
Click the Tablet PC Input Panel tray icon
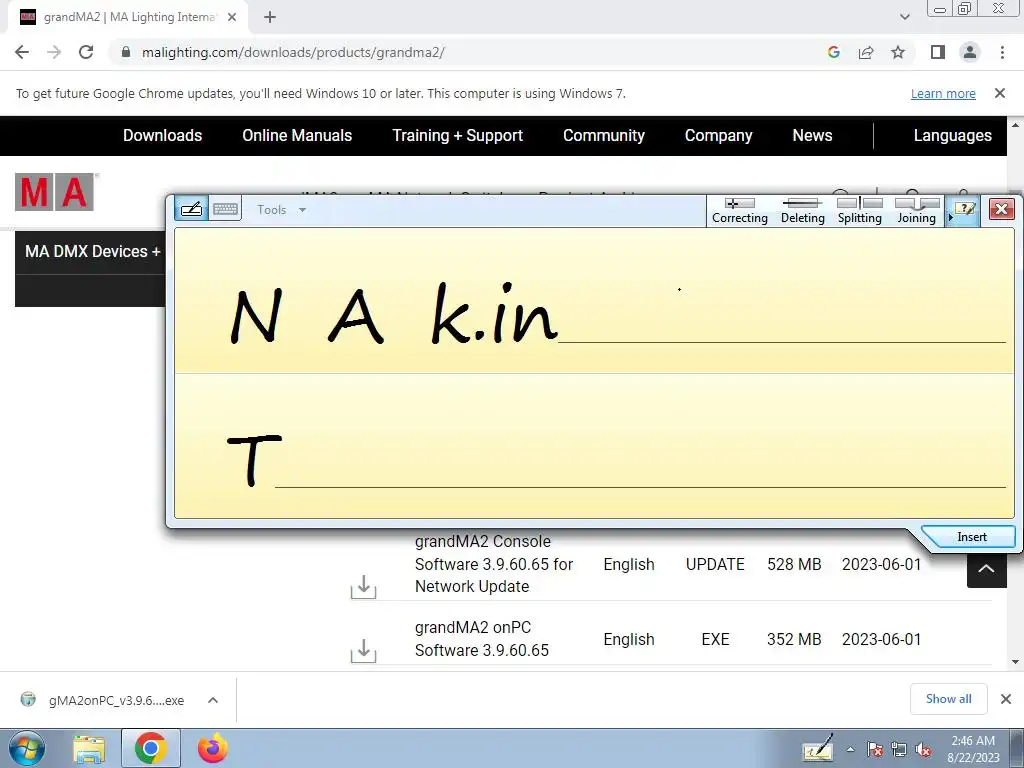click(x=817, y=748)
